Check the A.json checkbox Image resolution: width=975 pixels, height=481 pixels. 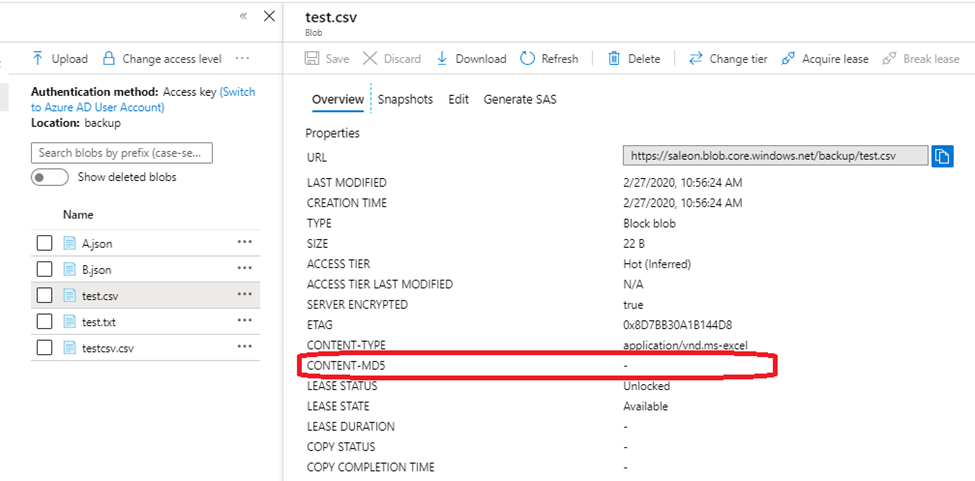coord(44,244)
